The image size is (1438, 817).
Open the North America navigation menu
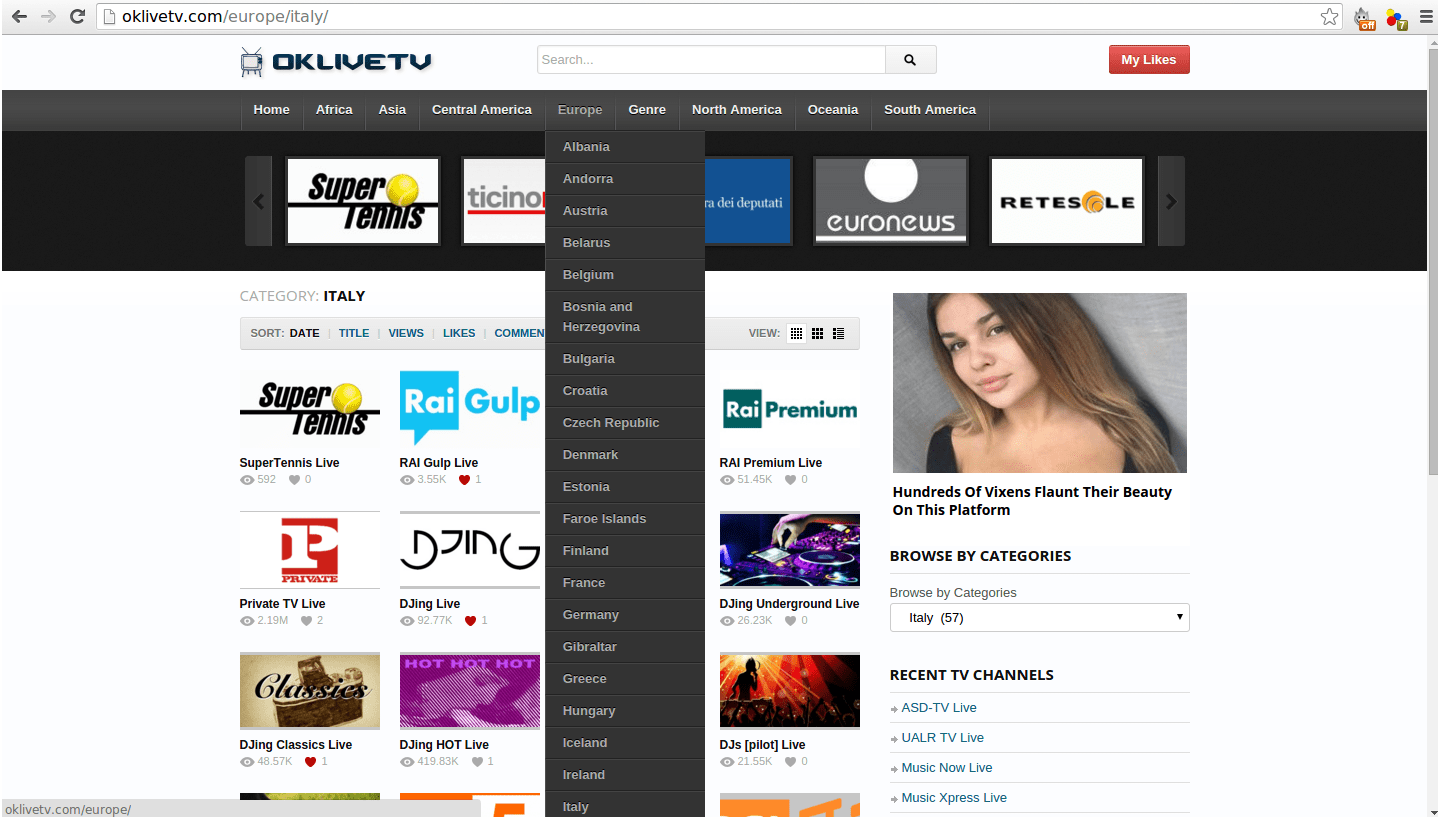[x=737, y=110]
